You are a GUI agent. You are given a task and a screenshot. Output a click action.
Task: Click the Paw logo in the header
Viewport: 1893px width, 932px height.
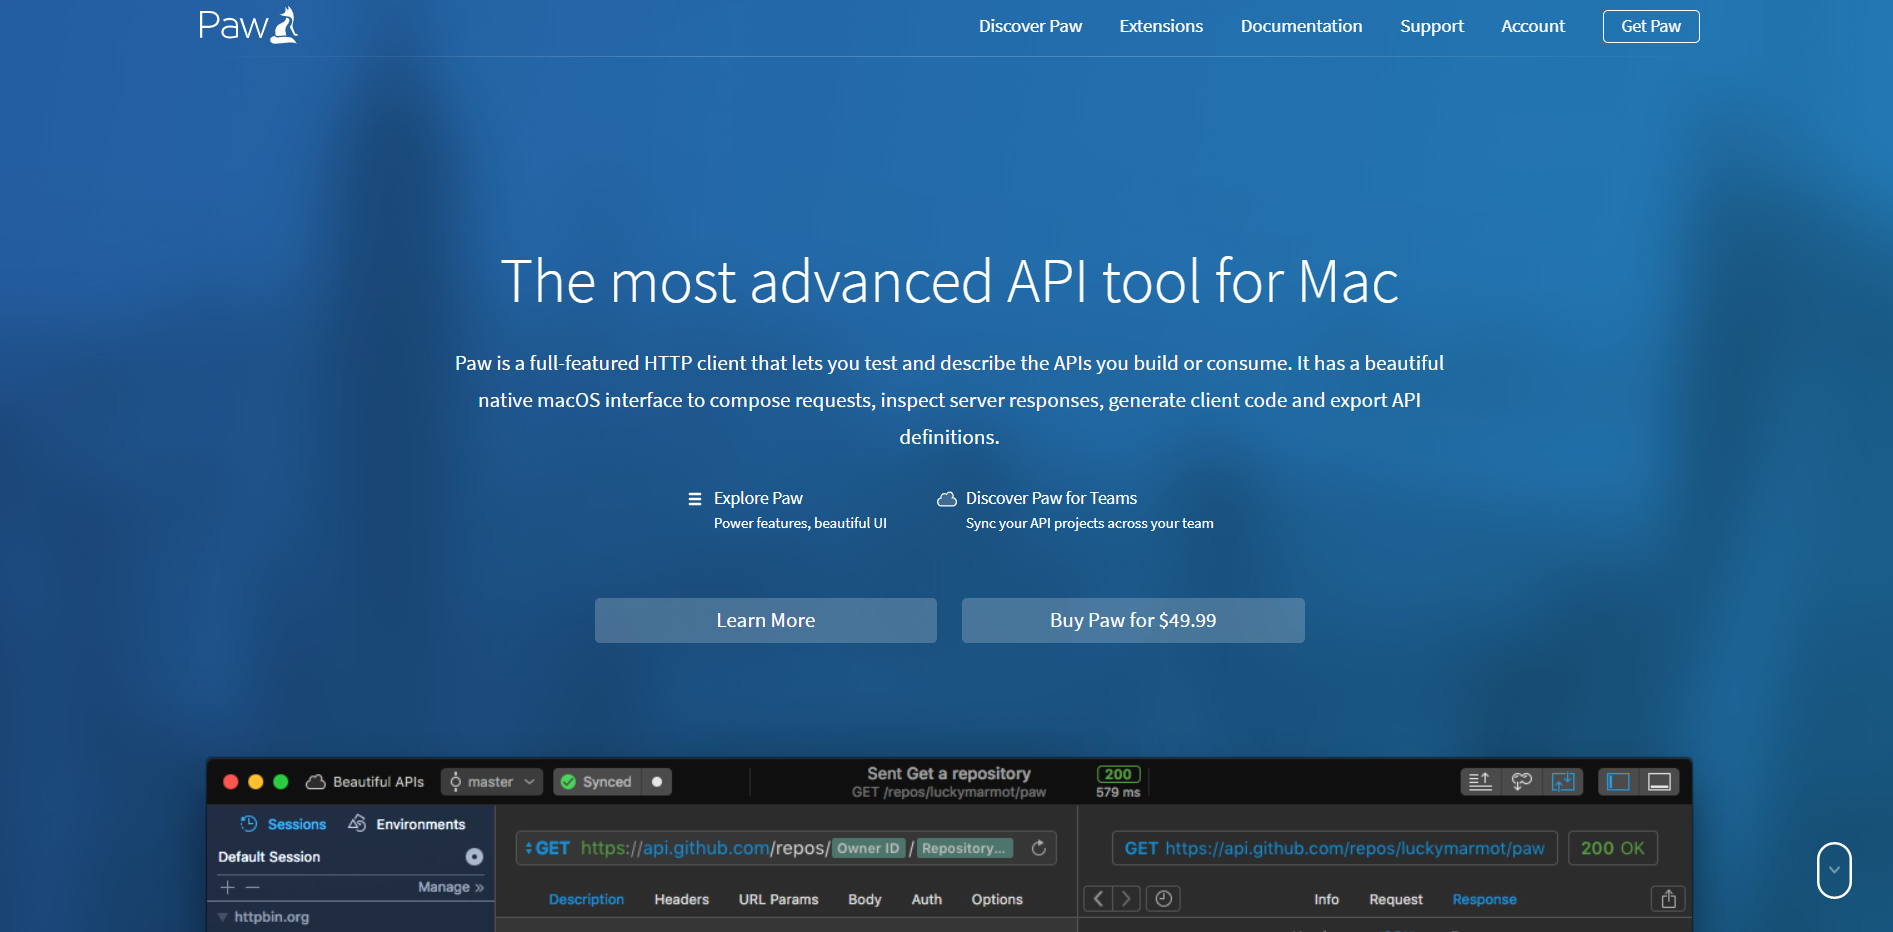pyautogui.click(x=248, y=26)
